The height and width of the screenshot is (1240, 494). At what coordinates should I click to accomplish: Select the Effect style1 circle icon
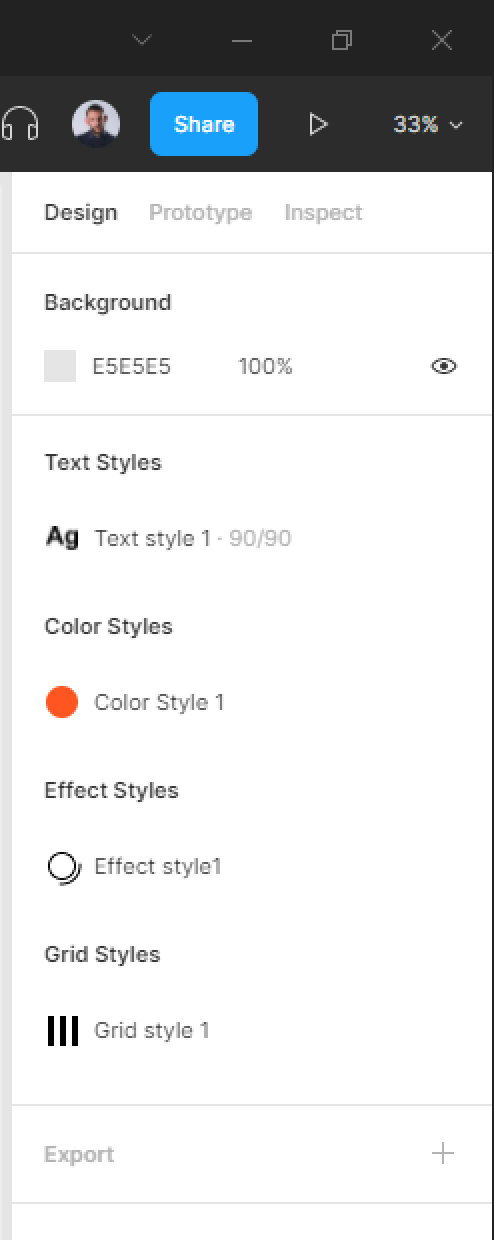63,867
